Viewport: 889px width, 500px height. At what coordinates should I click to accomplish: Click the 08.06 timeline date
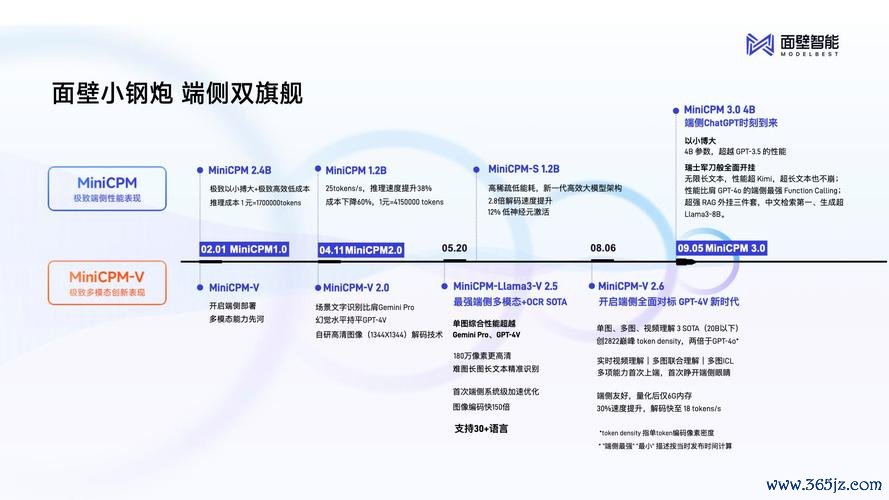coord(603,248)
